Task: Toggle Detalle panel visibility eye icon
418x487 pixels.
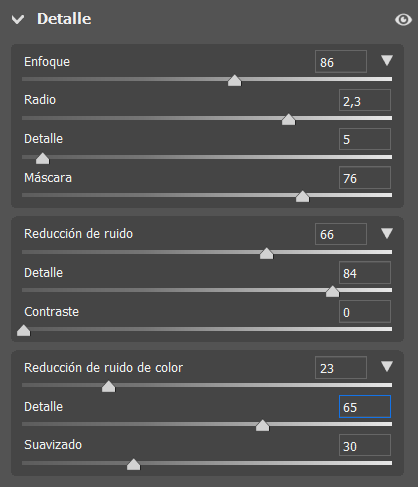Action: (403, 20)
